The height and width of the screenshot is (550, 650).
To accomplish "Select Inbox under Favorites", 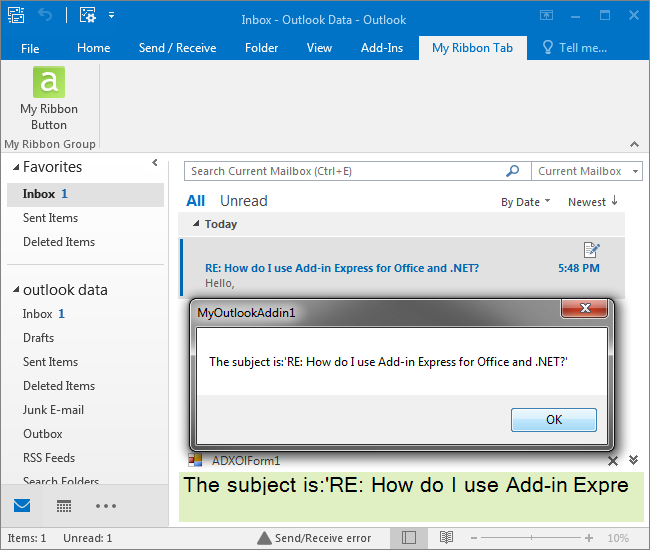I will [85, 194].
